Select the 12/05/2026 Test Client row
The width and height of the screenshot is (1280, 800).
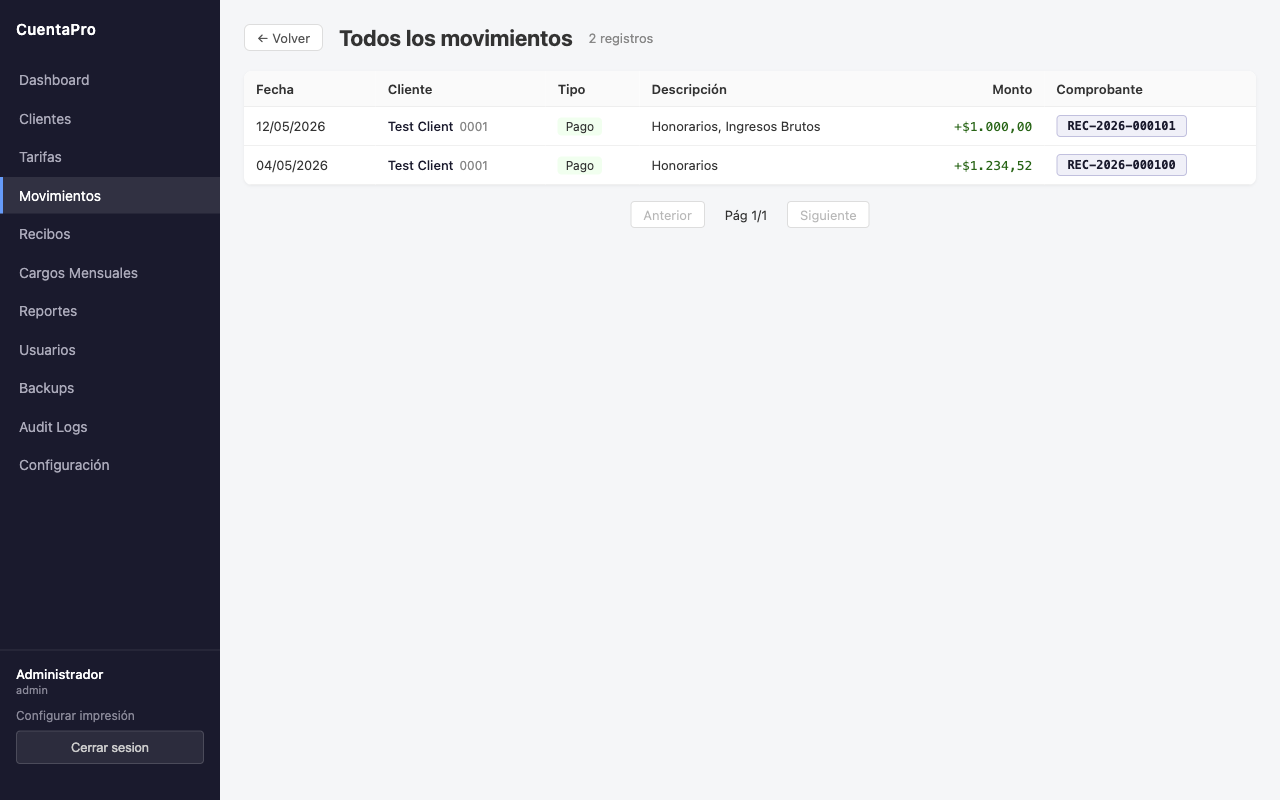point(750,126)
